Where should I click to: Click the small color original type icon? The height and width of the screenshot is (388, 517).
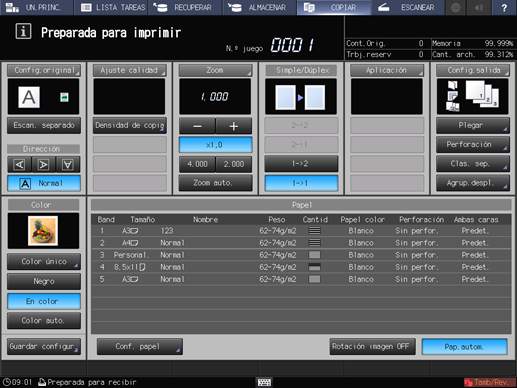(64, 97)
